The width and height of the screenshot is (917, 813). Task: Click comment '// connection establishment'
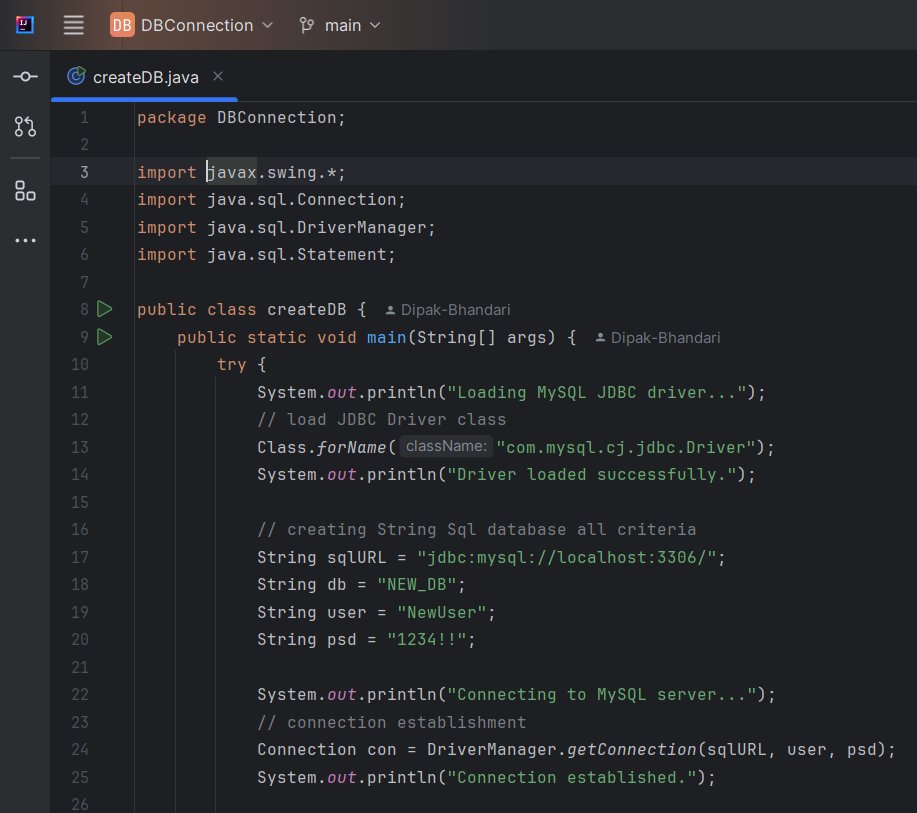(392, 722)
